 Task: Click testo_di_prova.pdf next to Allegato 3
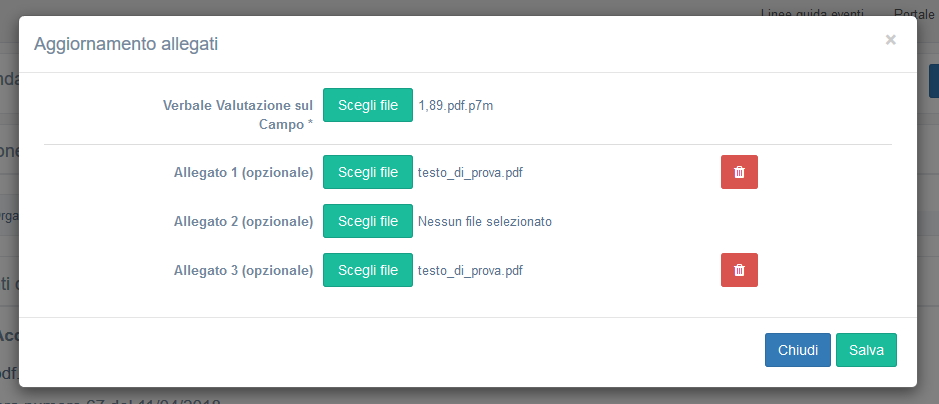(470, 271)
